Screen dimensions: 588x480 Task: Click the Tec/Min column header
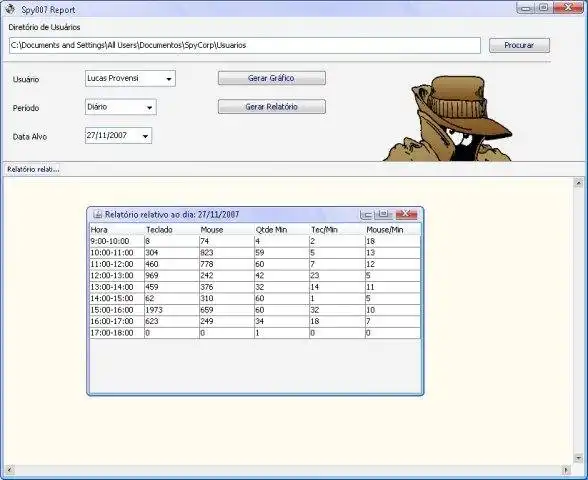click(337, 230)
